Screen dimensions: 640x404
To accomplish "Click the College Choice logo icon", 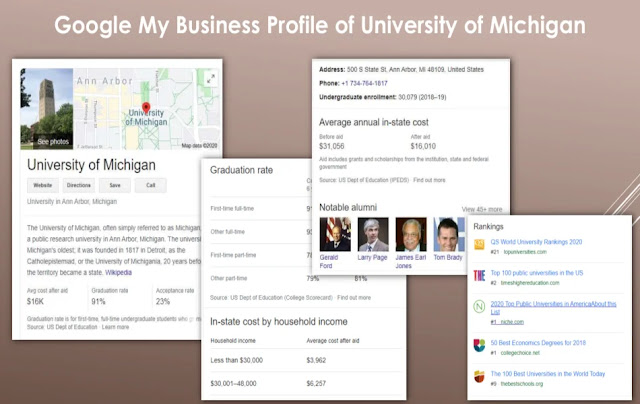I will 479,345.
